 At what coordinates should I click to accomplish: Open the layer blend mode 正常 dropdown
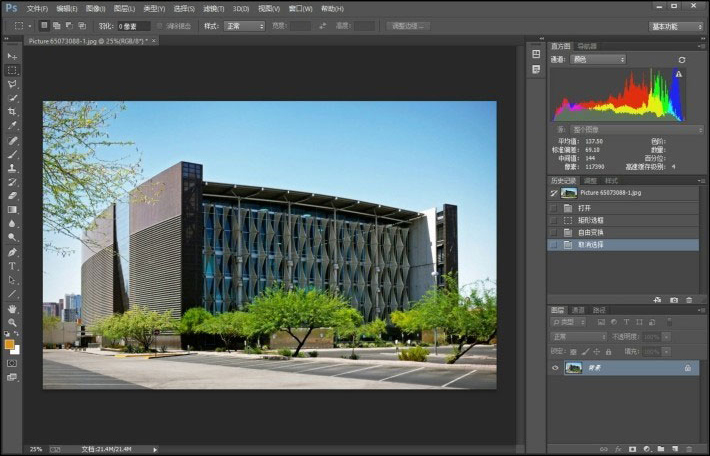pos(578,337)
